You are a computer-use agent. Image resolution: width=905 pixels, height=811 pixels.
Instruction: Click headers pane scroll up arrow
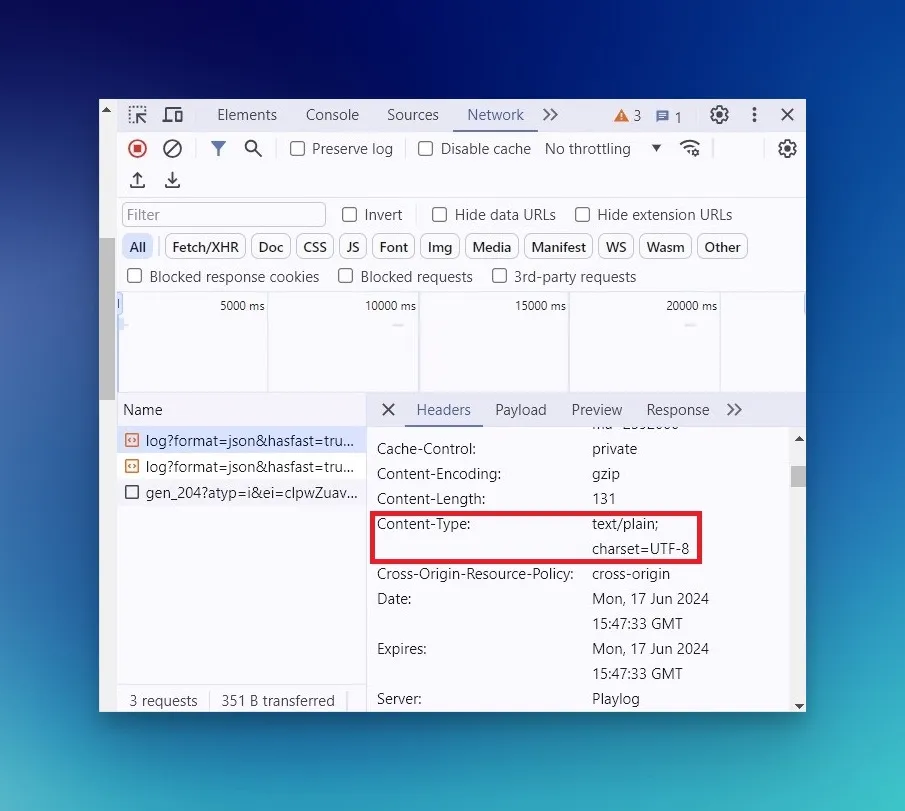[x=799, y=439]
